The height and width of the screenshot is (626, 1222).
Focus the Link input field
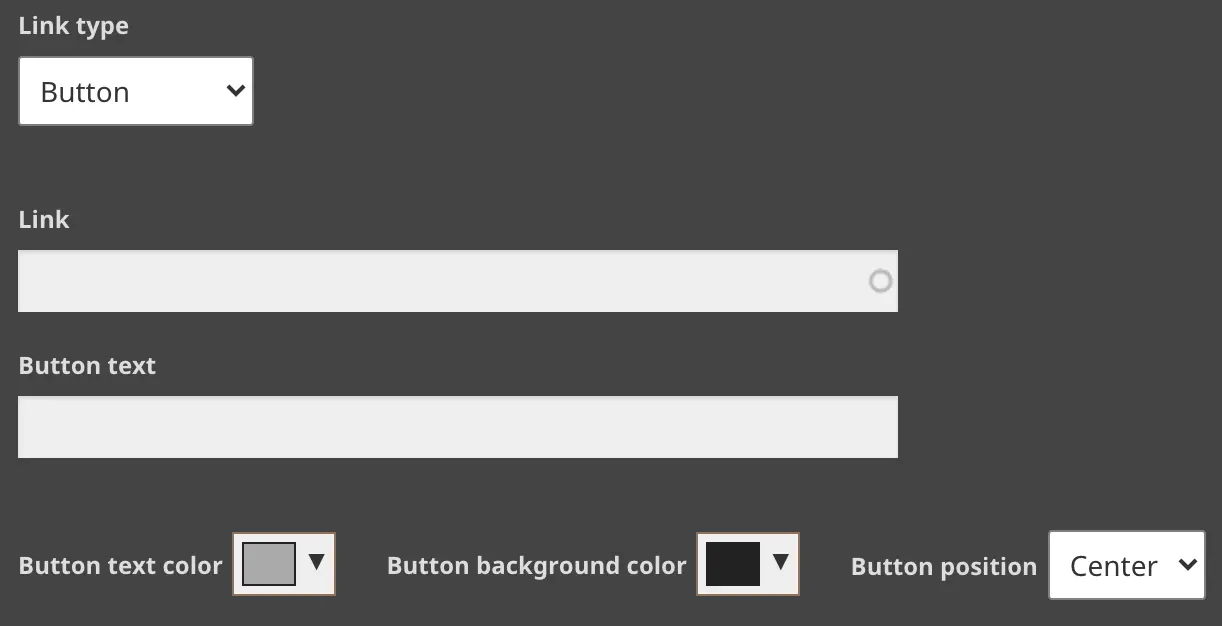(x=440, y=281)
